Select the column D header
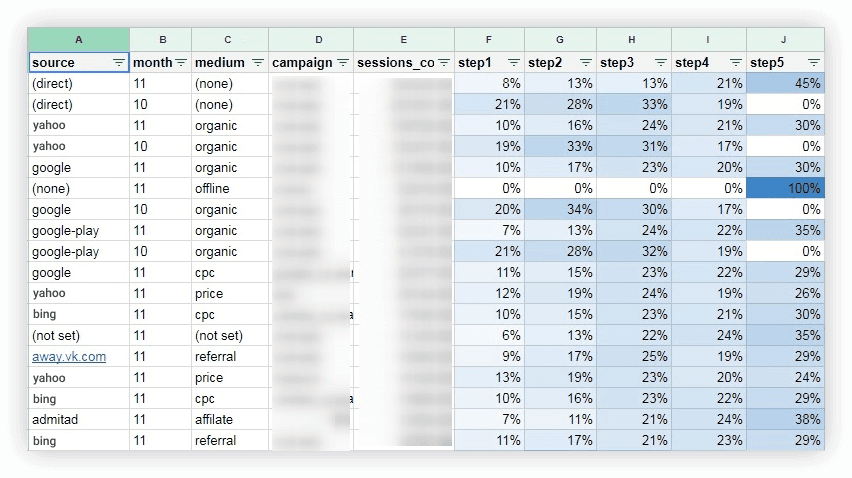Viewport: 852px width, 478px height. [x=319, y=40]
